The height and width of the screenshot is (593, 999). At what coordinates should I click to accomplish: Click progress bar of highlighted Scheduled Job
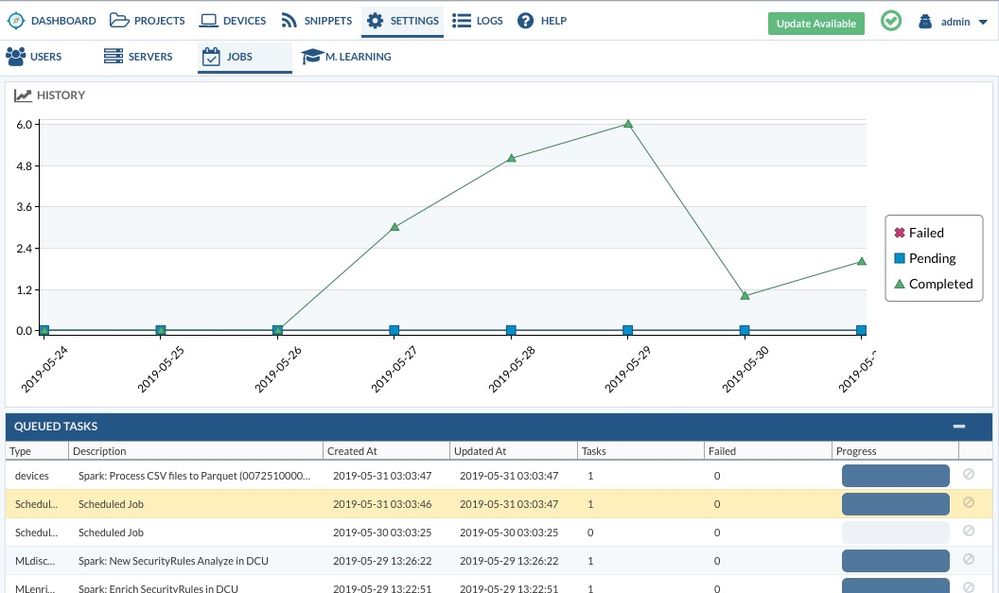(x=895, y=504)
